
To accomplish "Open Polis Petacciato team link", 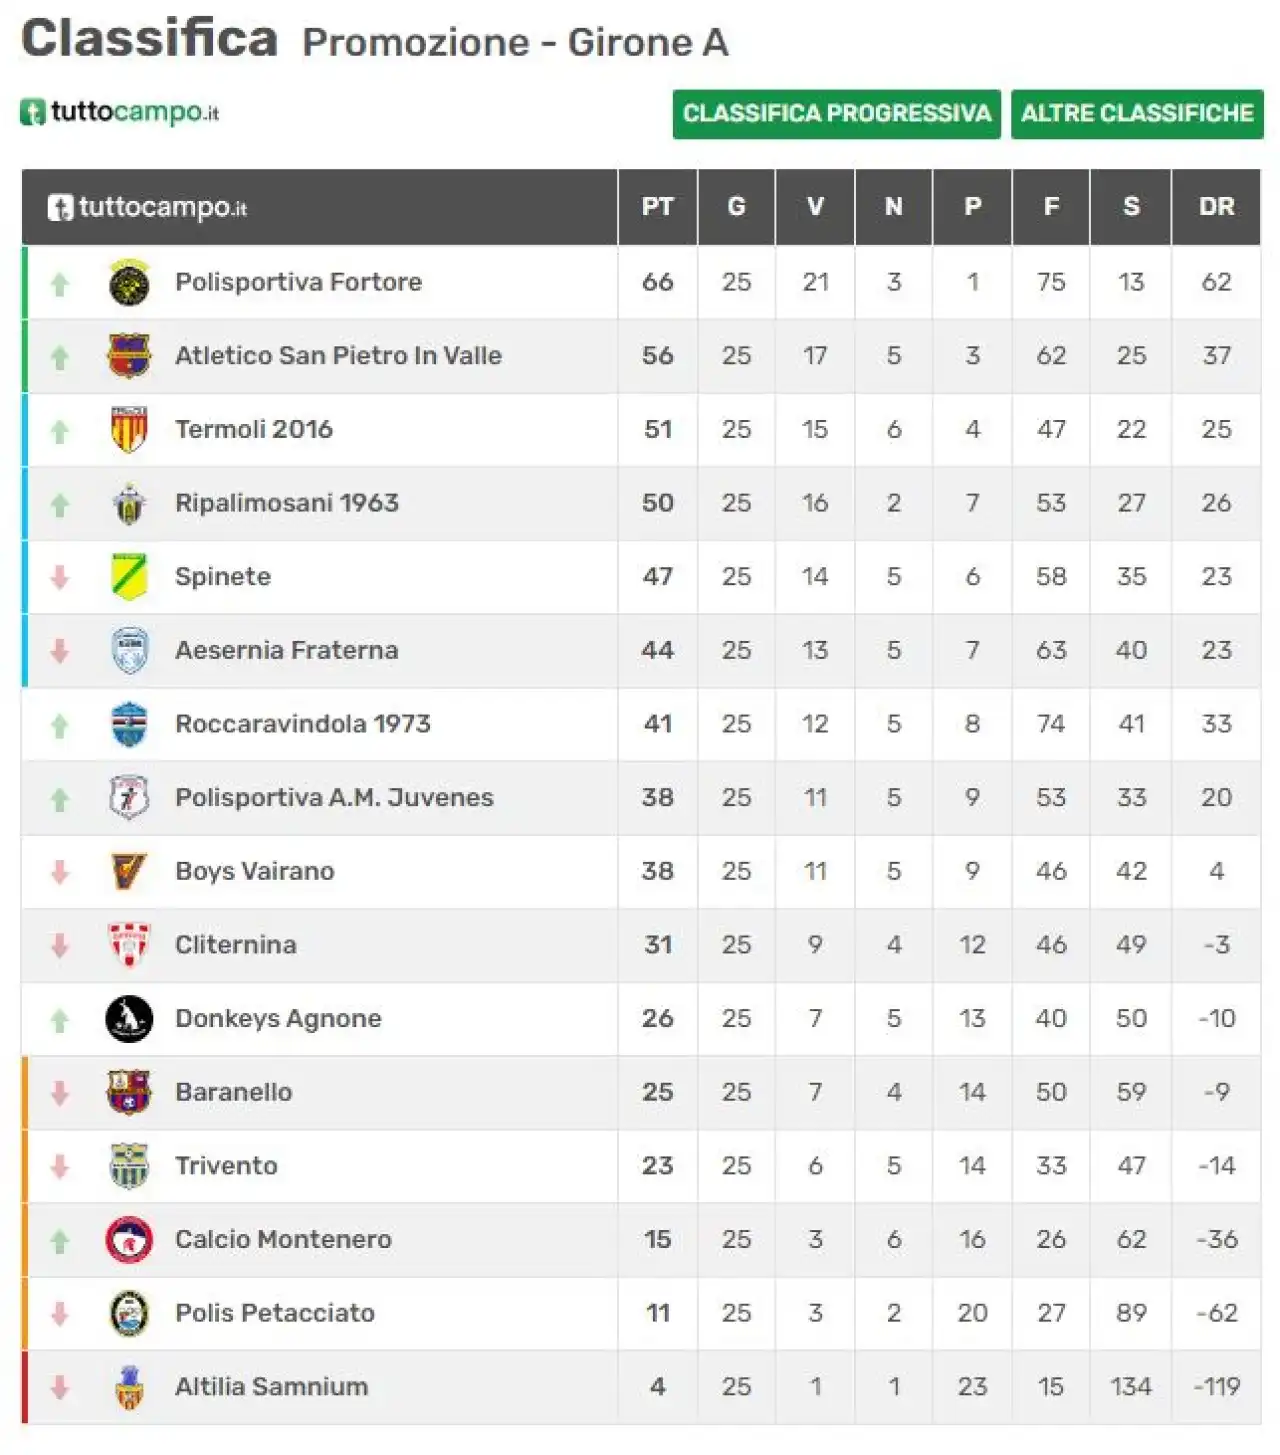I will click(x=275, y=1313).
